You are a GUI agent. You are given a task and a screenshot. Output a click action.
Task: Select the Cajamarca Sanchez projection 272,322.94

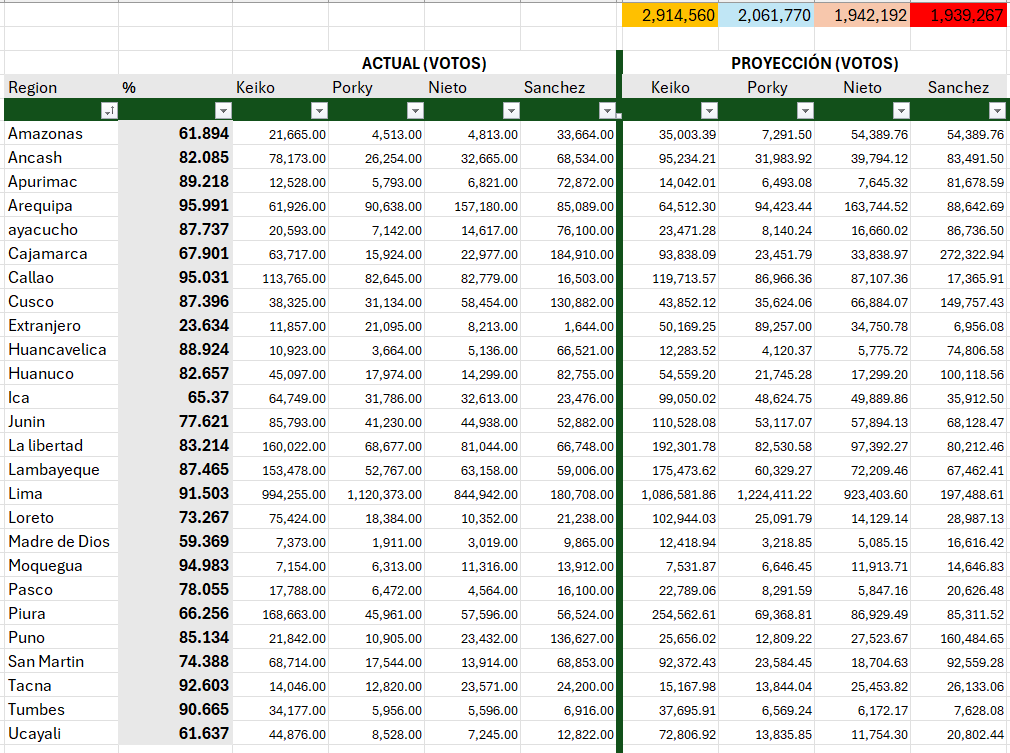coord(958,254)
